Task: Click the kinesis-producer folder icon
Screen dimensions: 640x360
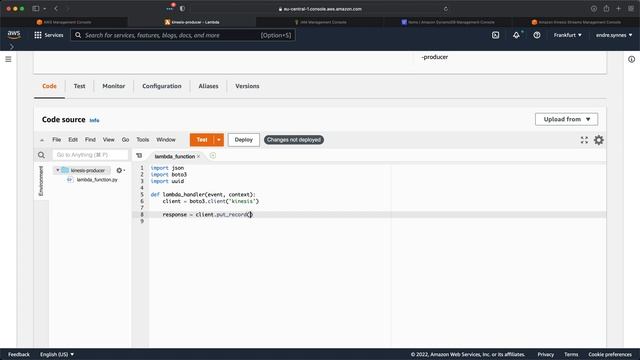Action: [65, 170]
